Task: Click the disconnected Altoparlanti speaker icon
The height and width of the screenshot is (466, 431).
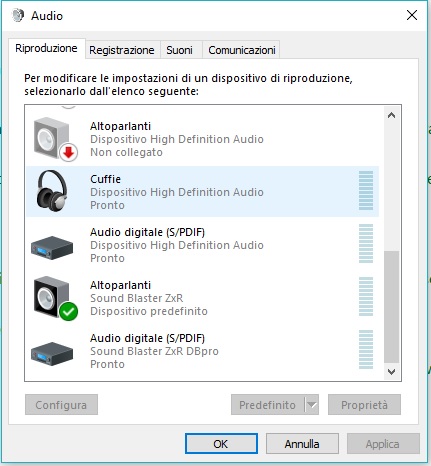Action: point(55,139)
